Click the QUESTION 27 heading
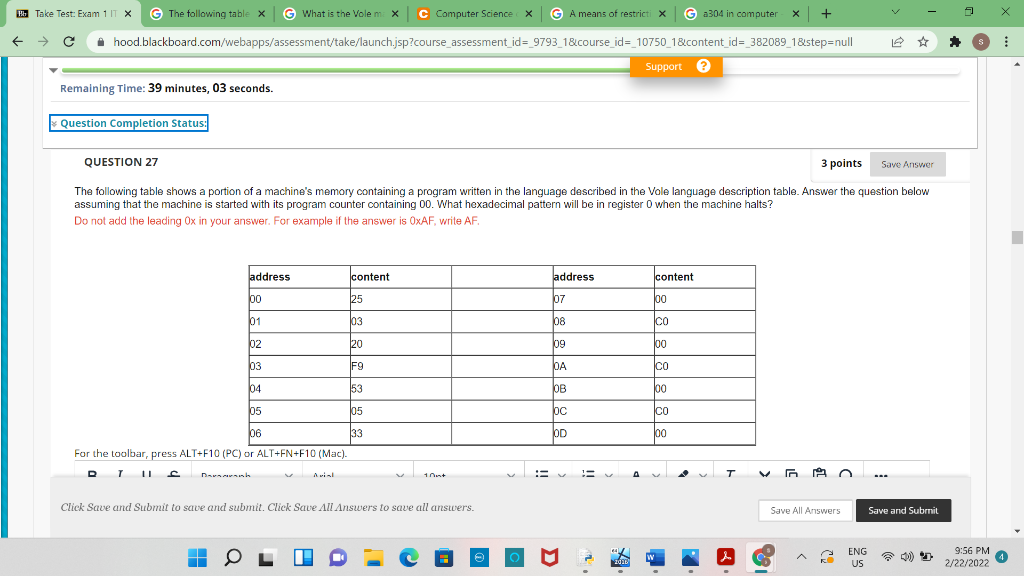This screenshot has height=576, width=1024. pyautogui.click(x=121, y=162)
